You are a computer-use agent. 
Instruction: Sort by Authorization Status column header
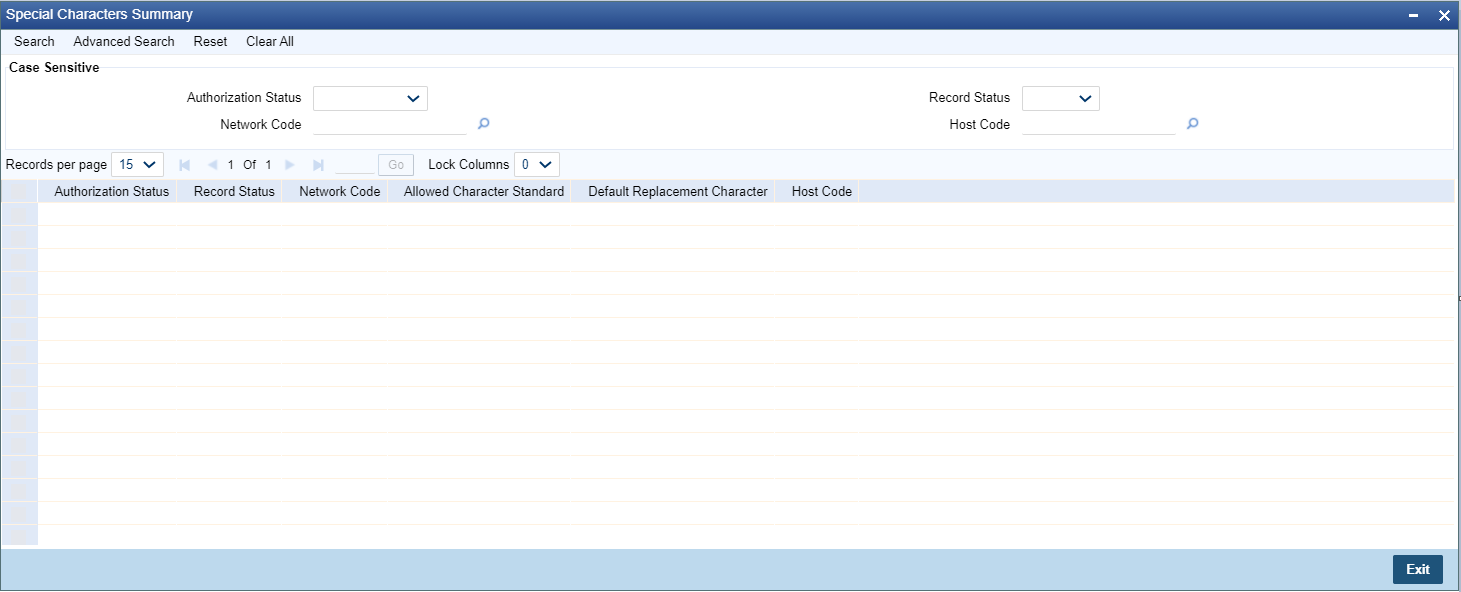coord(111,191)
